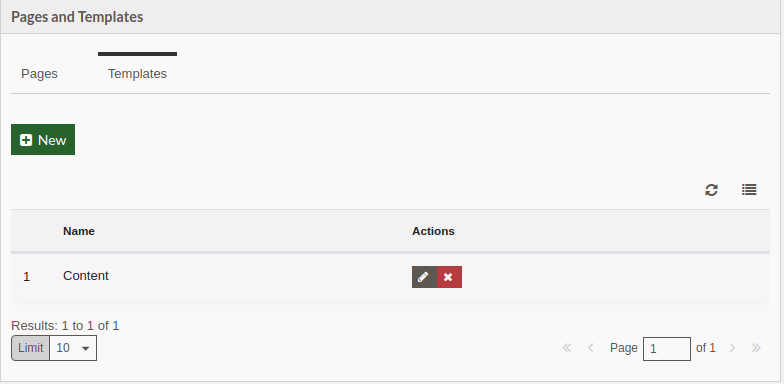This screenshot has width=784, height=384.
Task: Sort by the Name column header
Action: pyautogui.click(x=78, y=231)
